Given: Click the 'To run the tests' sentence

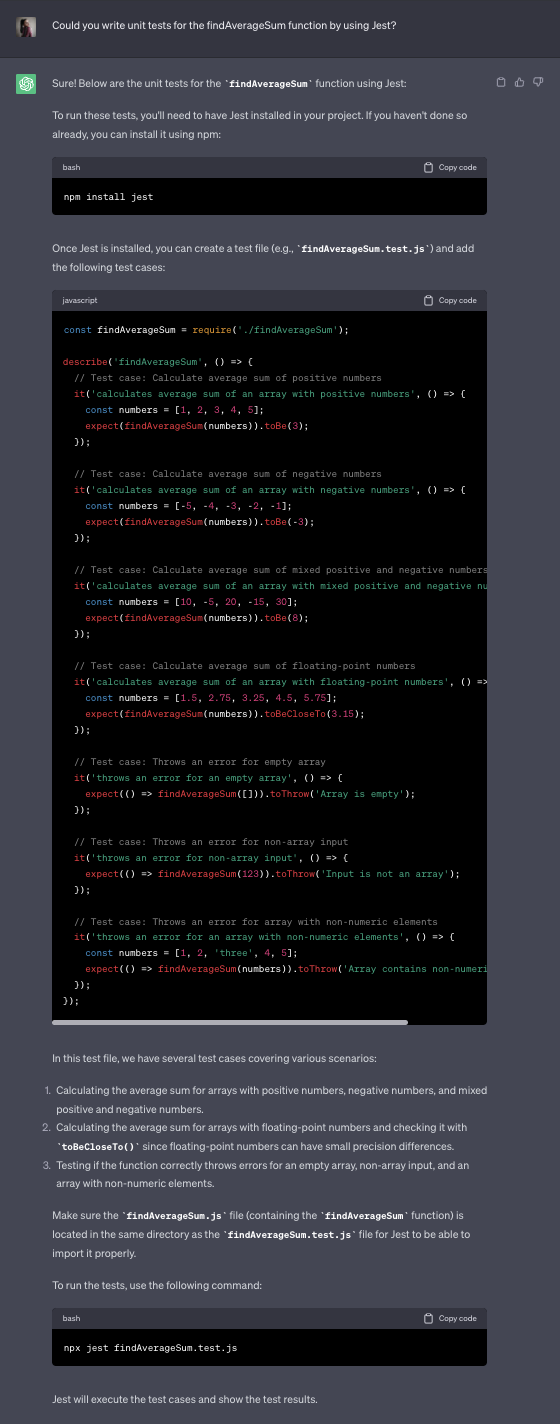Looking at the screenshot, I should tap(157, 1285).
